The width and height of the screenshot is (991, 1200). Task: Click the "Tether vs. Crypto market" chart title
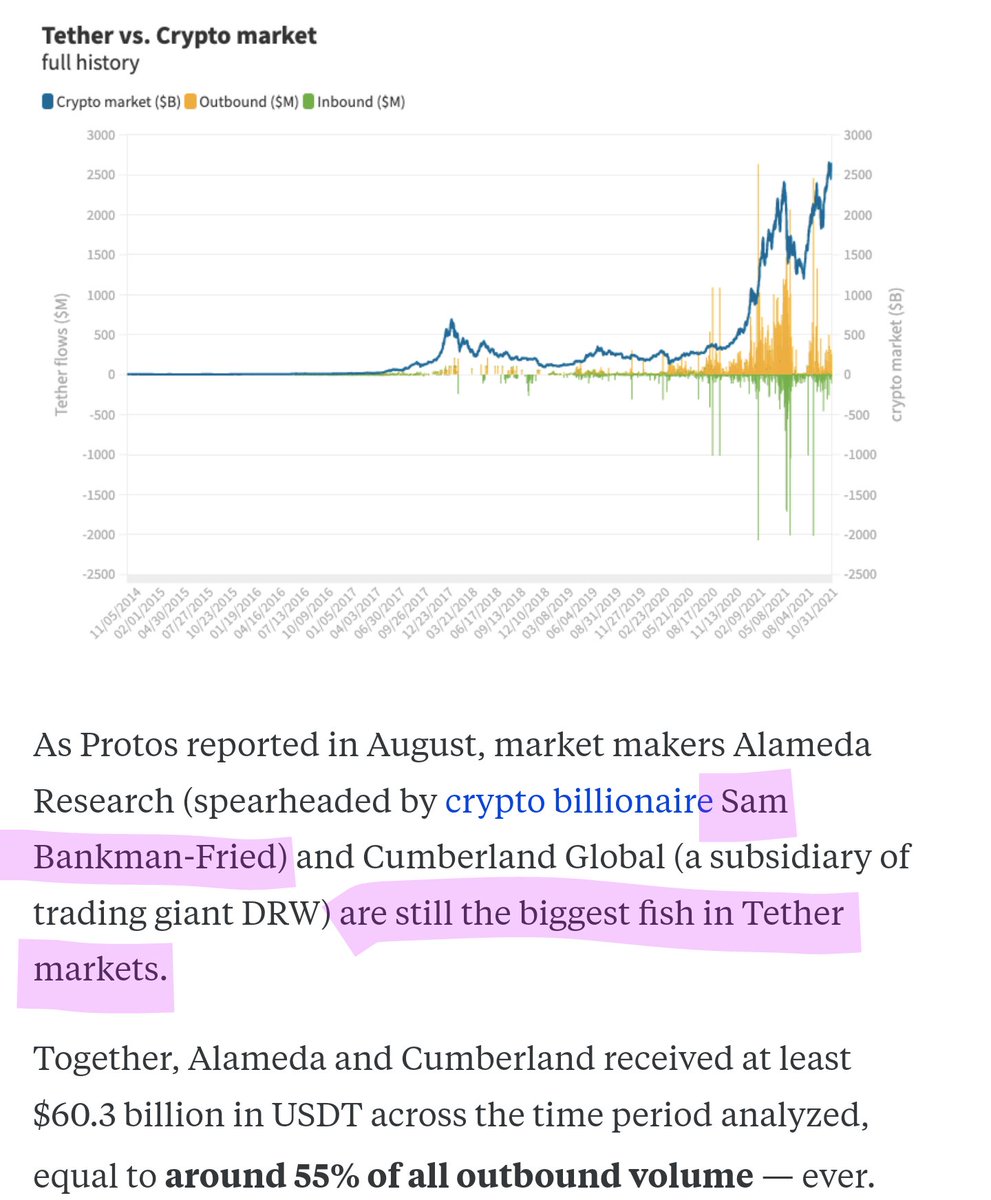click(179, 36)
